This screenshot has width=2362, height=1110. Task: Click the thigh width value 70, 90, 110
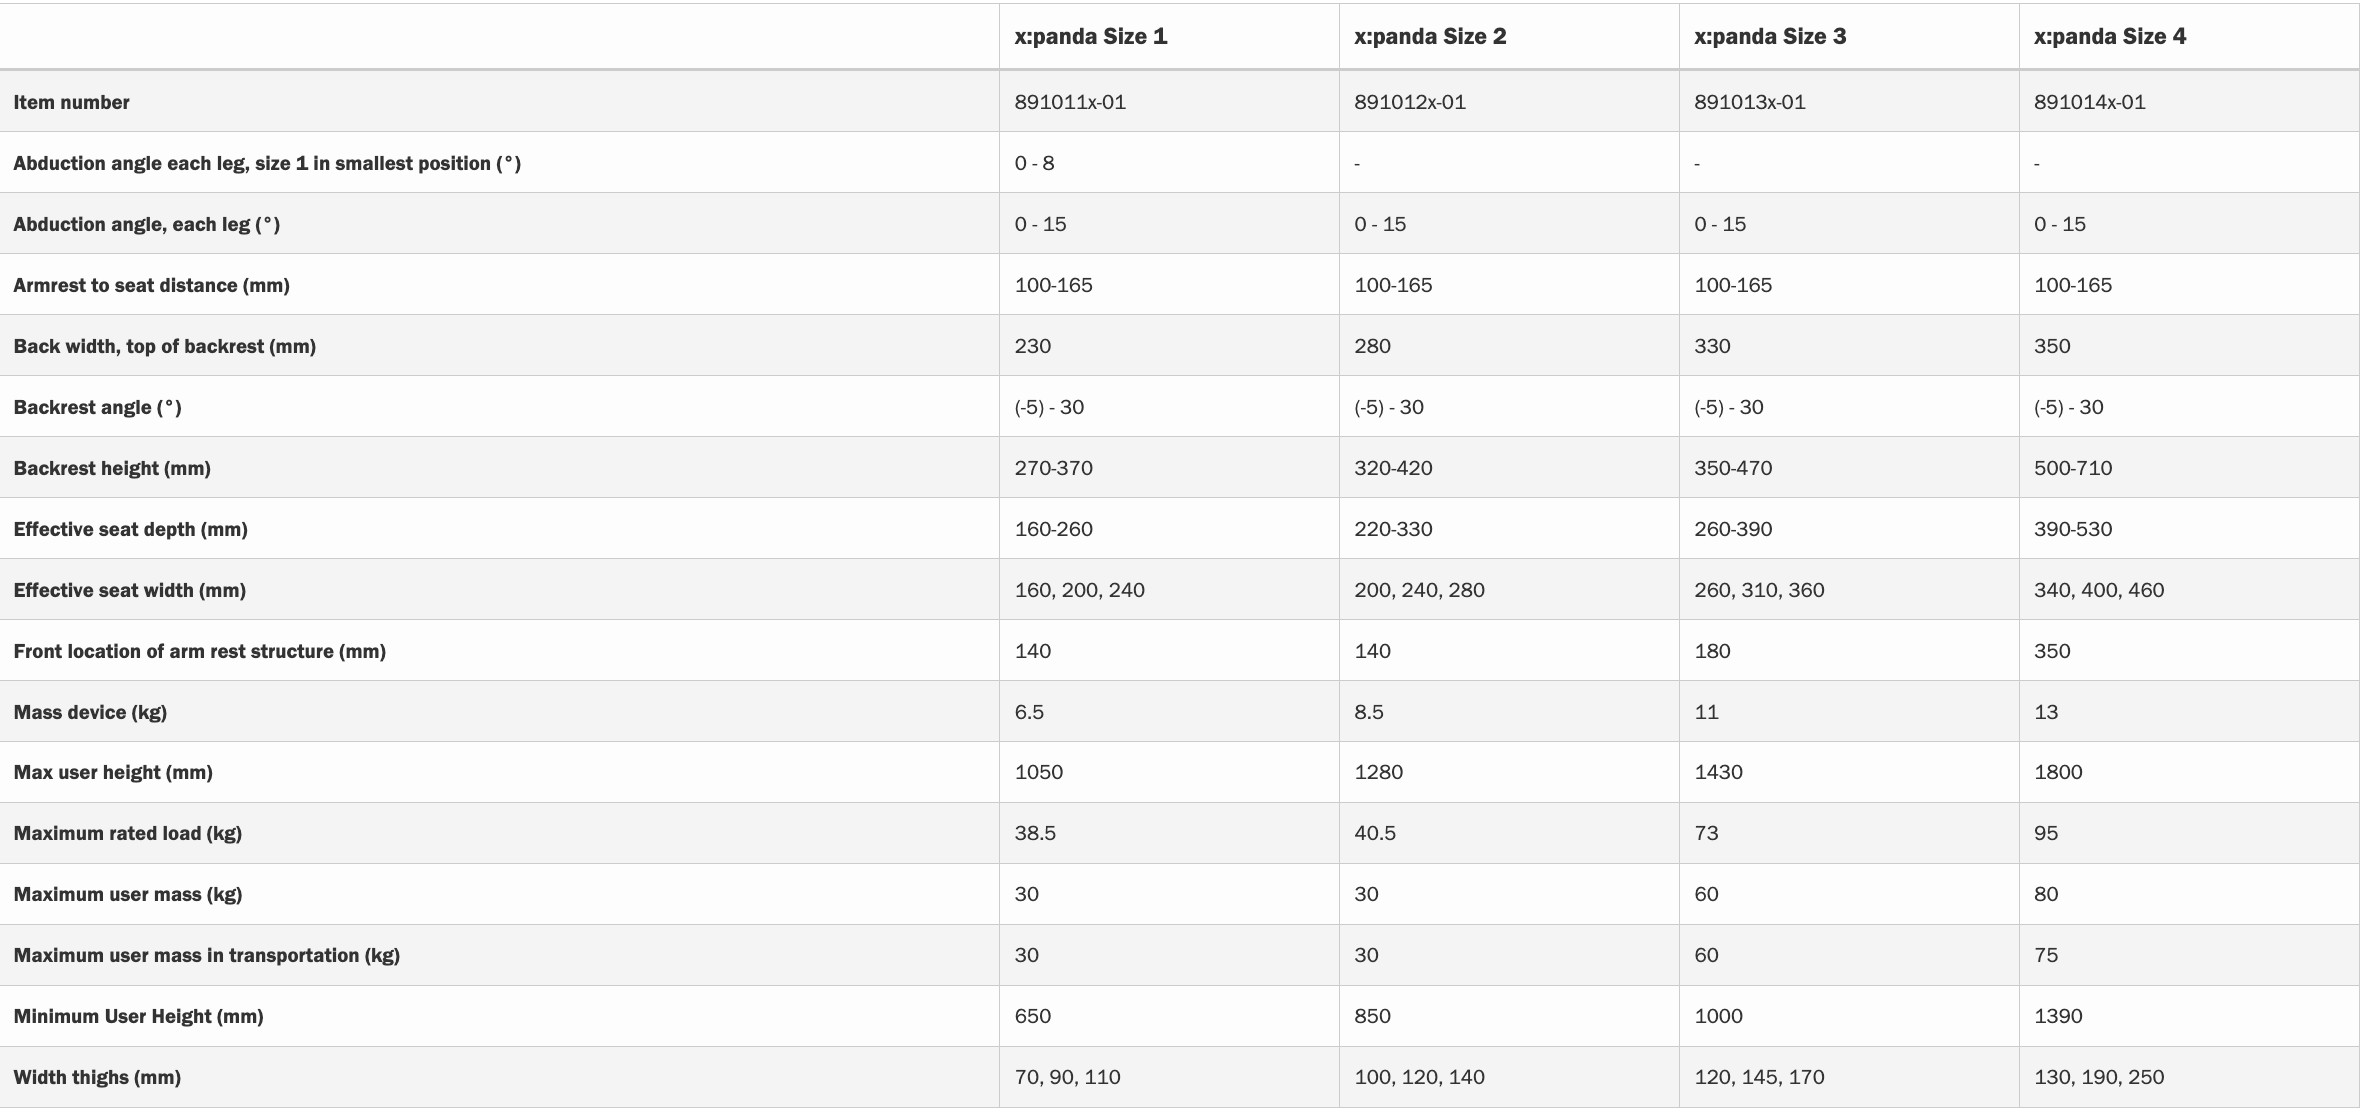1067,1077
